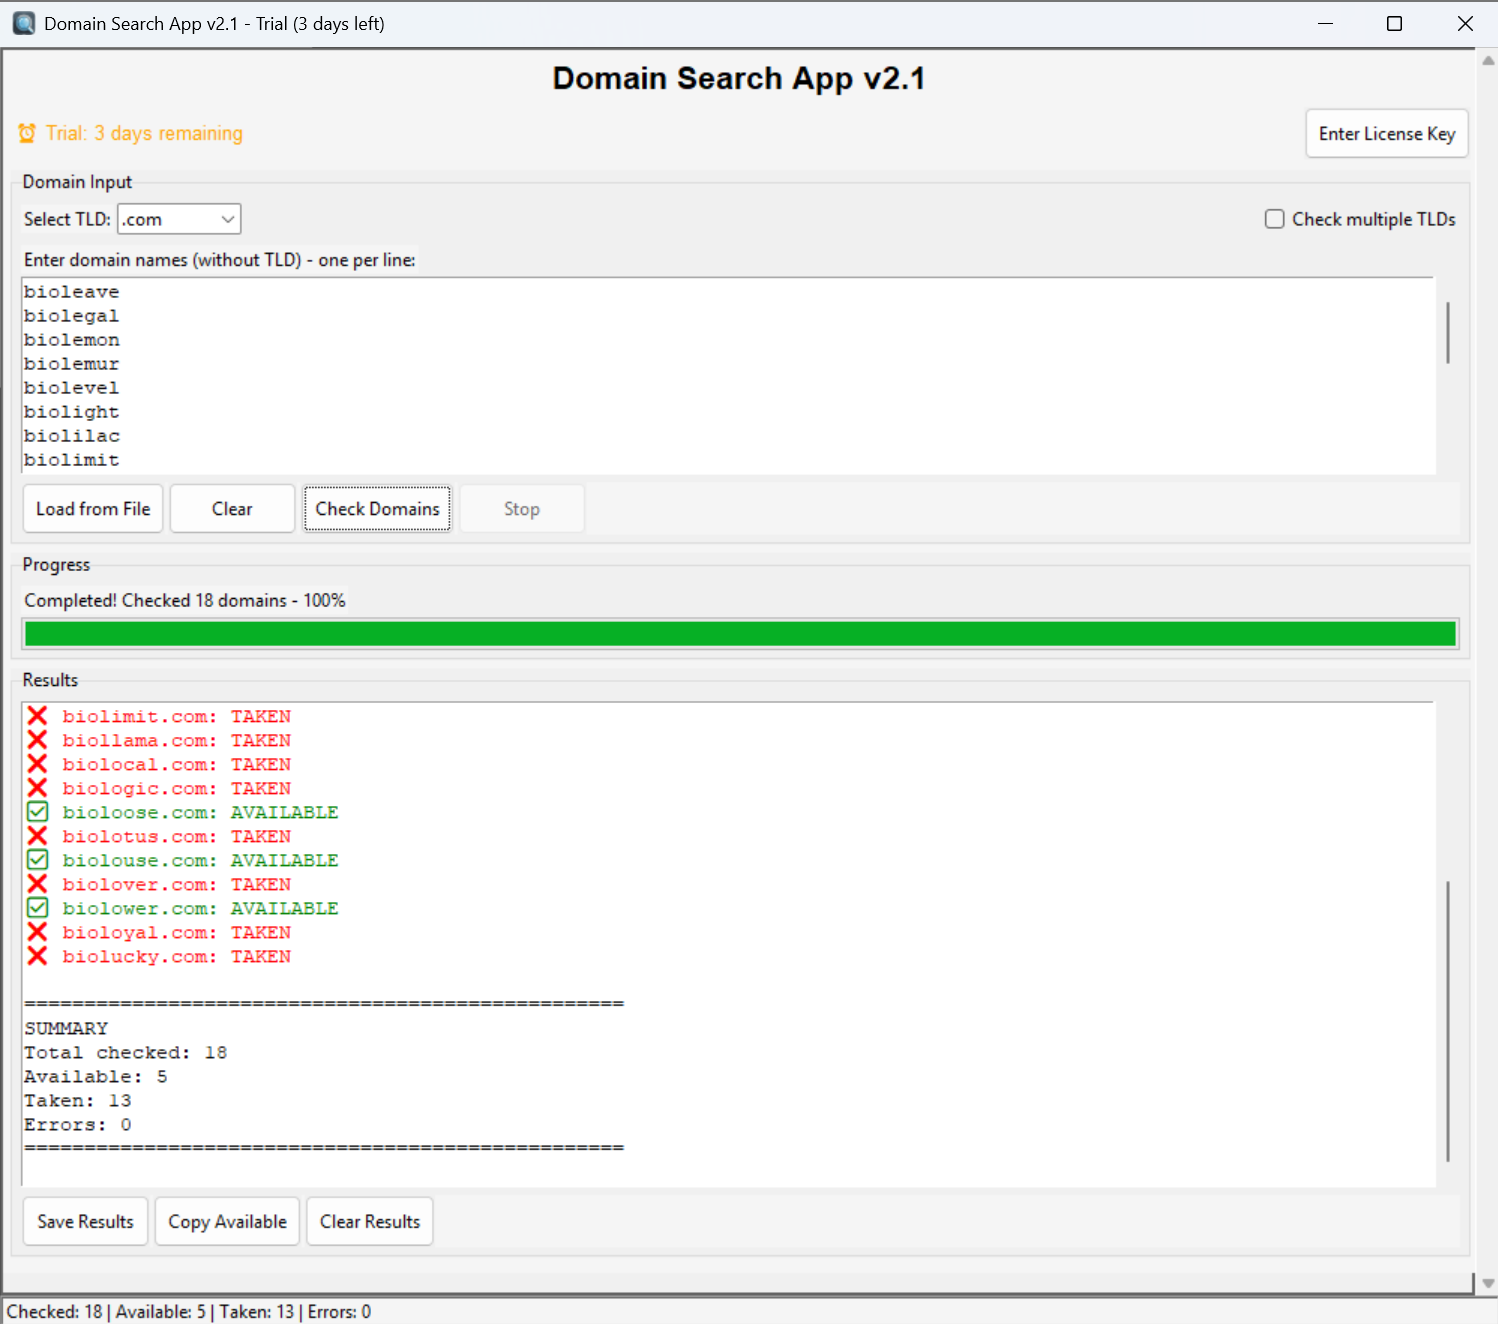Viewport: 1498px width, 1324px height.
Task: Click the 'Trial: 3 days remaining' text
Action: point(144,133)
